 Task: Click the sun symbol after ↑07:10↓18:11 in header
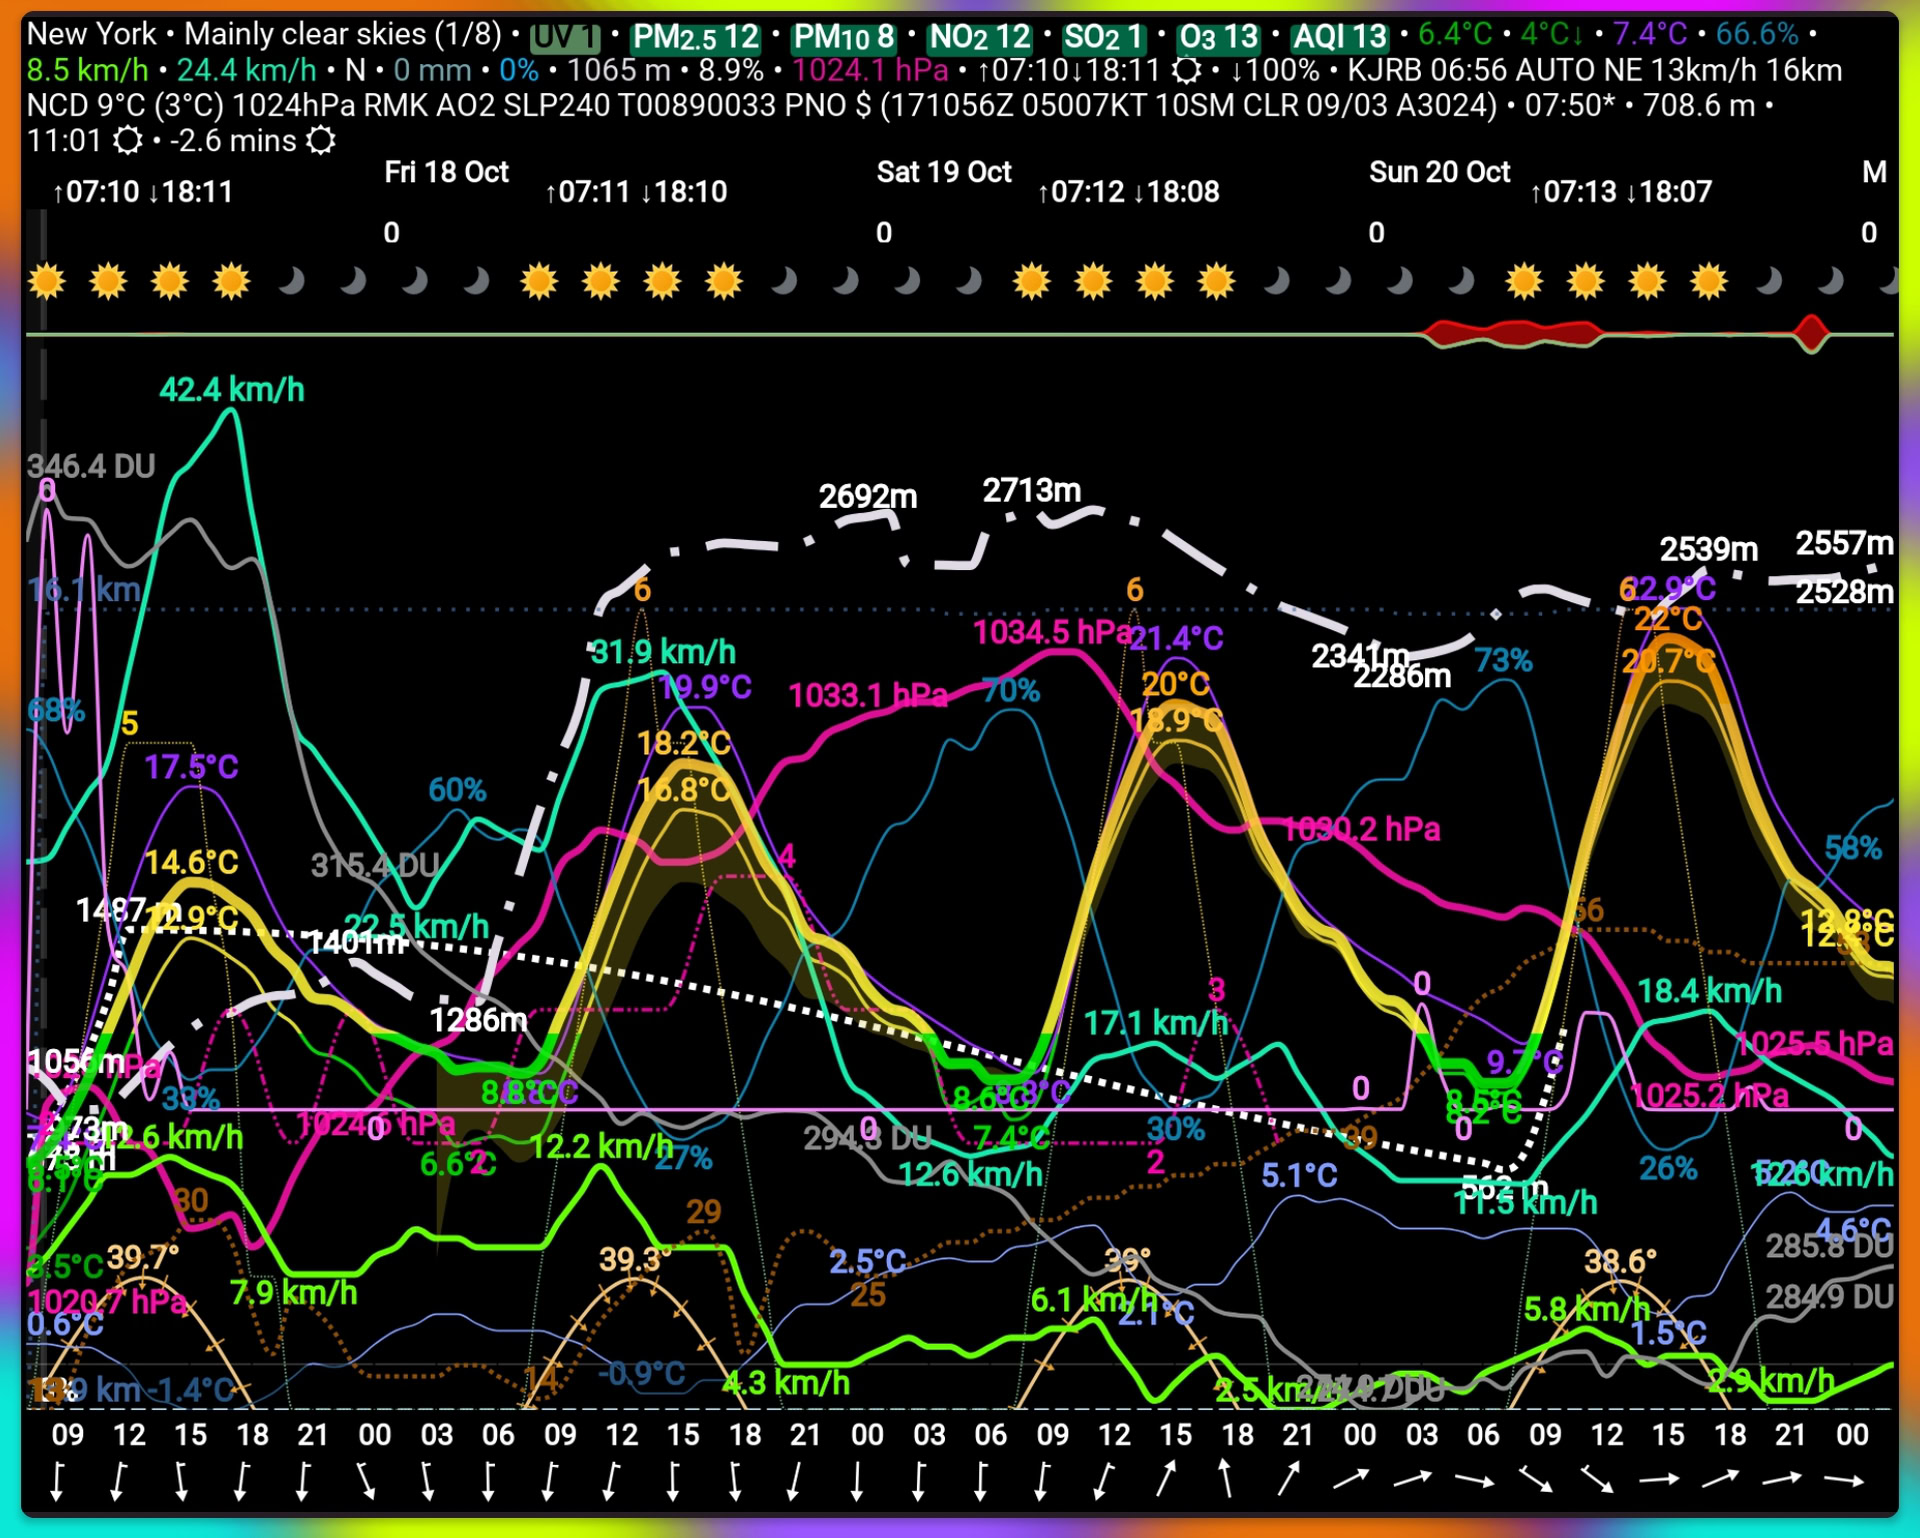pyautogui.click(x=1186, y=71)
